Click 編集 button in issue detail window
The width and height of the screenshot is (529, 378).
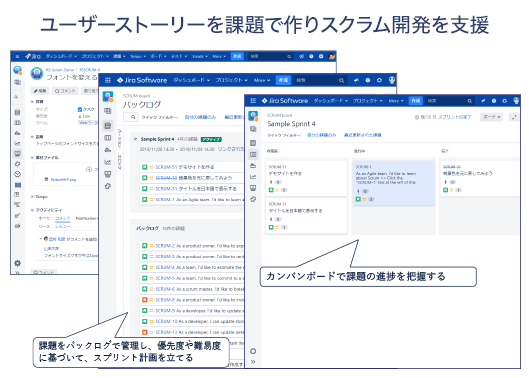40,91
